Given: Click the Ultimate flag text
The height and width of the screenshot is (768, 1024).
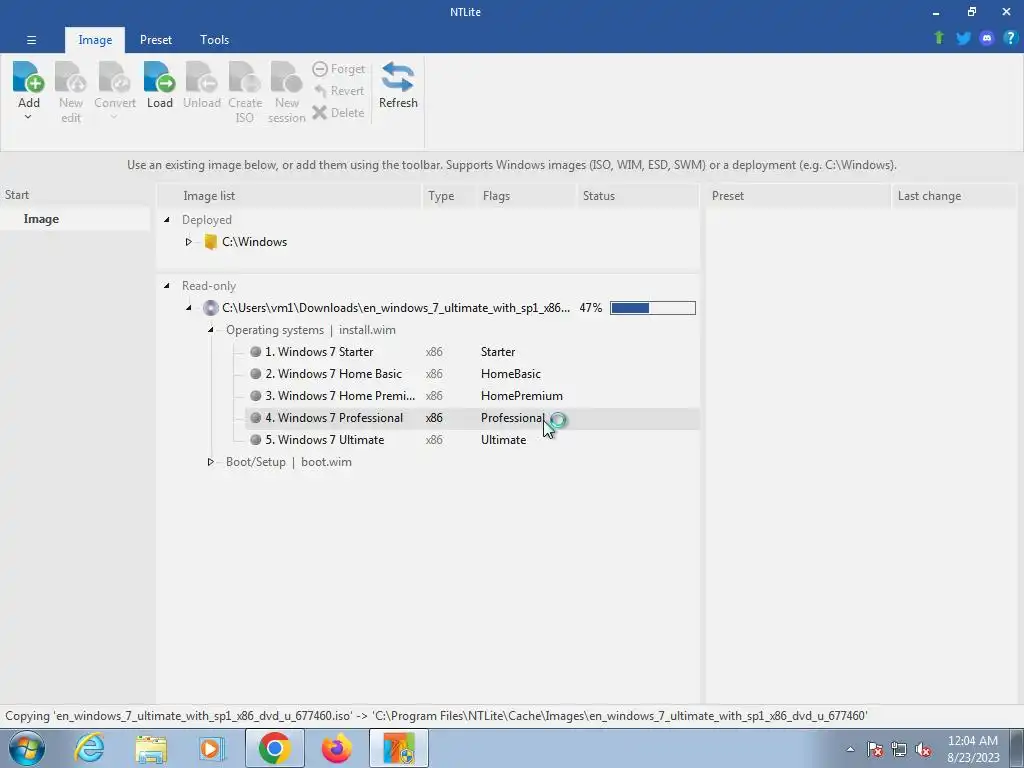Looking at the screenshot, I should (x=503, y=440).
